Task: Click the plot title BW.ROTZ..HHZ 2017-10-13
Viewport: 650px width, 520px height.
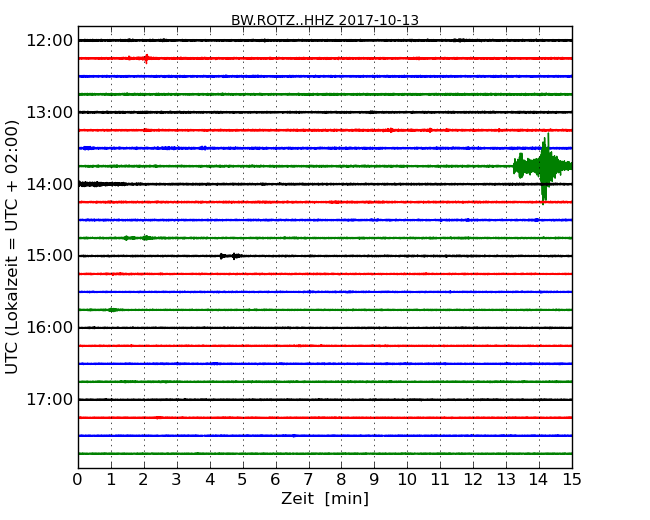Action: click(325, 20)
